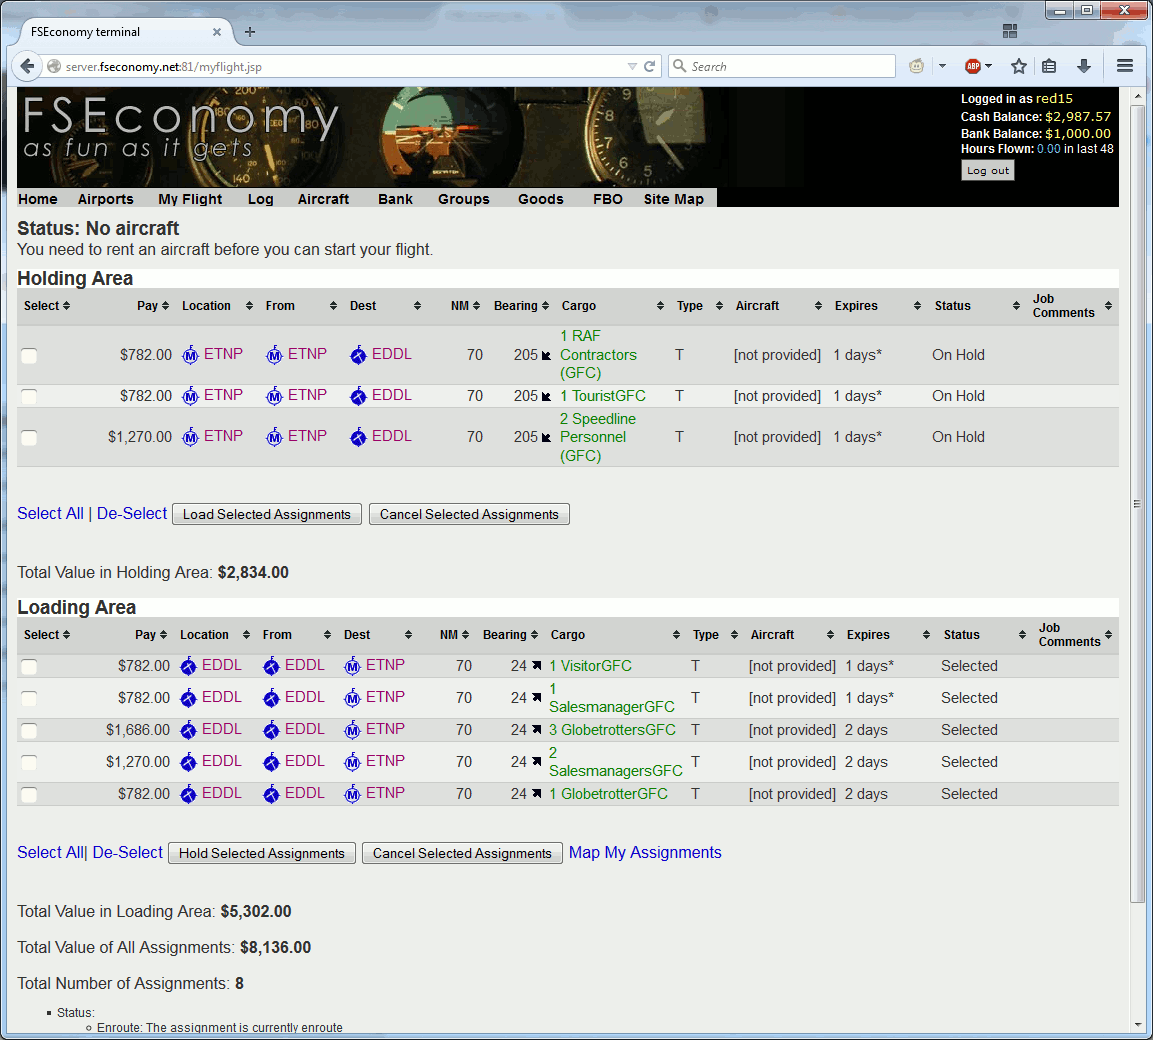Open the Bank menu
Image resolution: width=1153 pixels, height=1040 pixels.
tap(396, 199)
